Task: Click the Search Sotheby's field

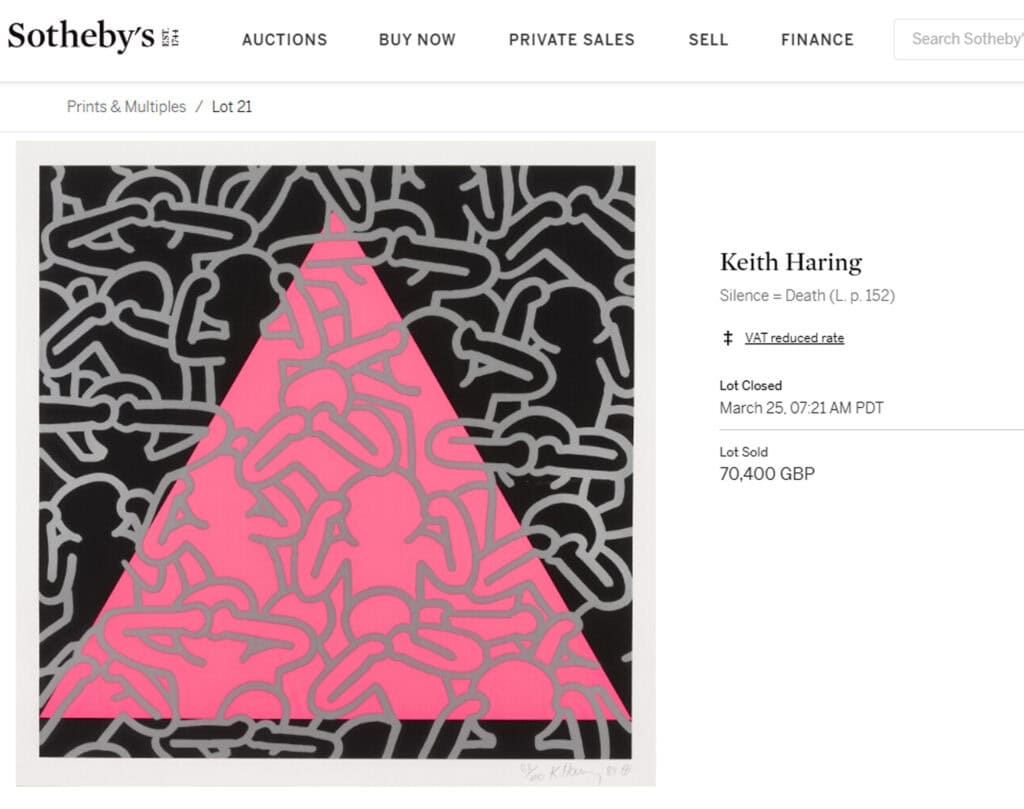Action: click(x=959, y=39)
